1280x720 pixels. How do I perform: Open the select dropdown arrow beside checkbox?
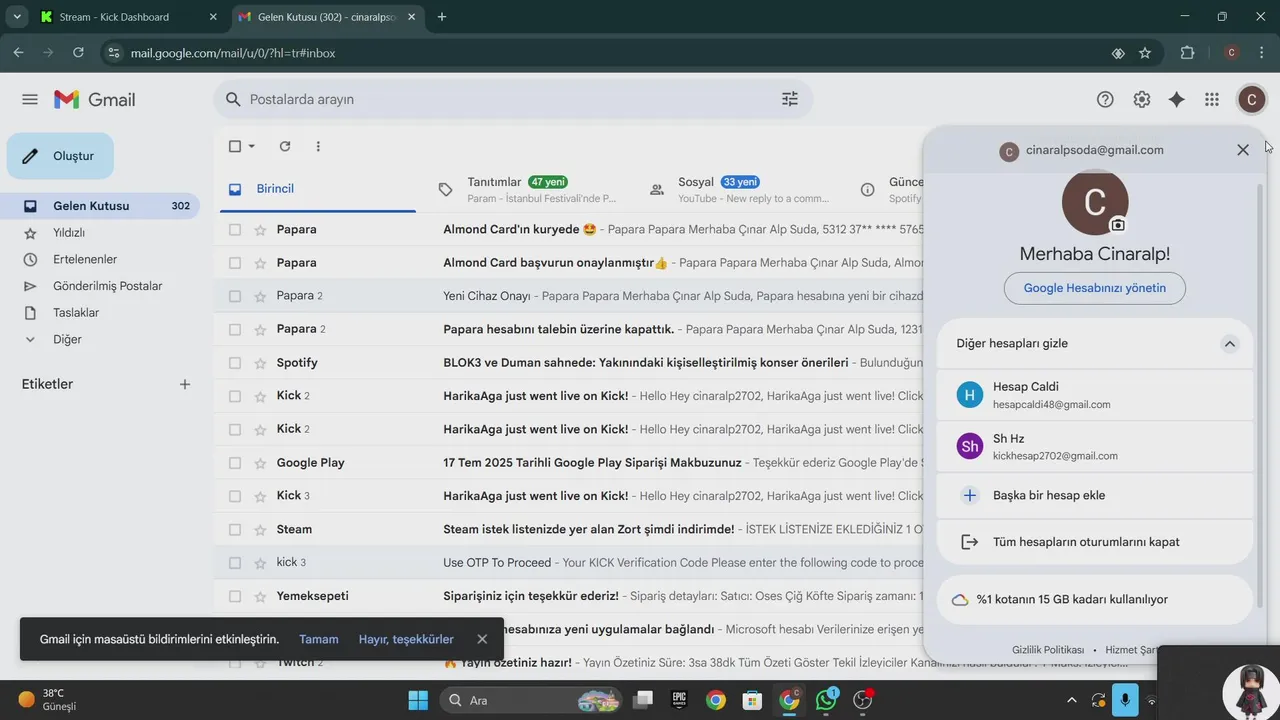(252, 146)
